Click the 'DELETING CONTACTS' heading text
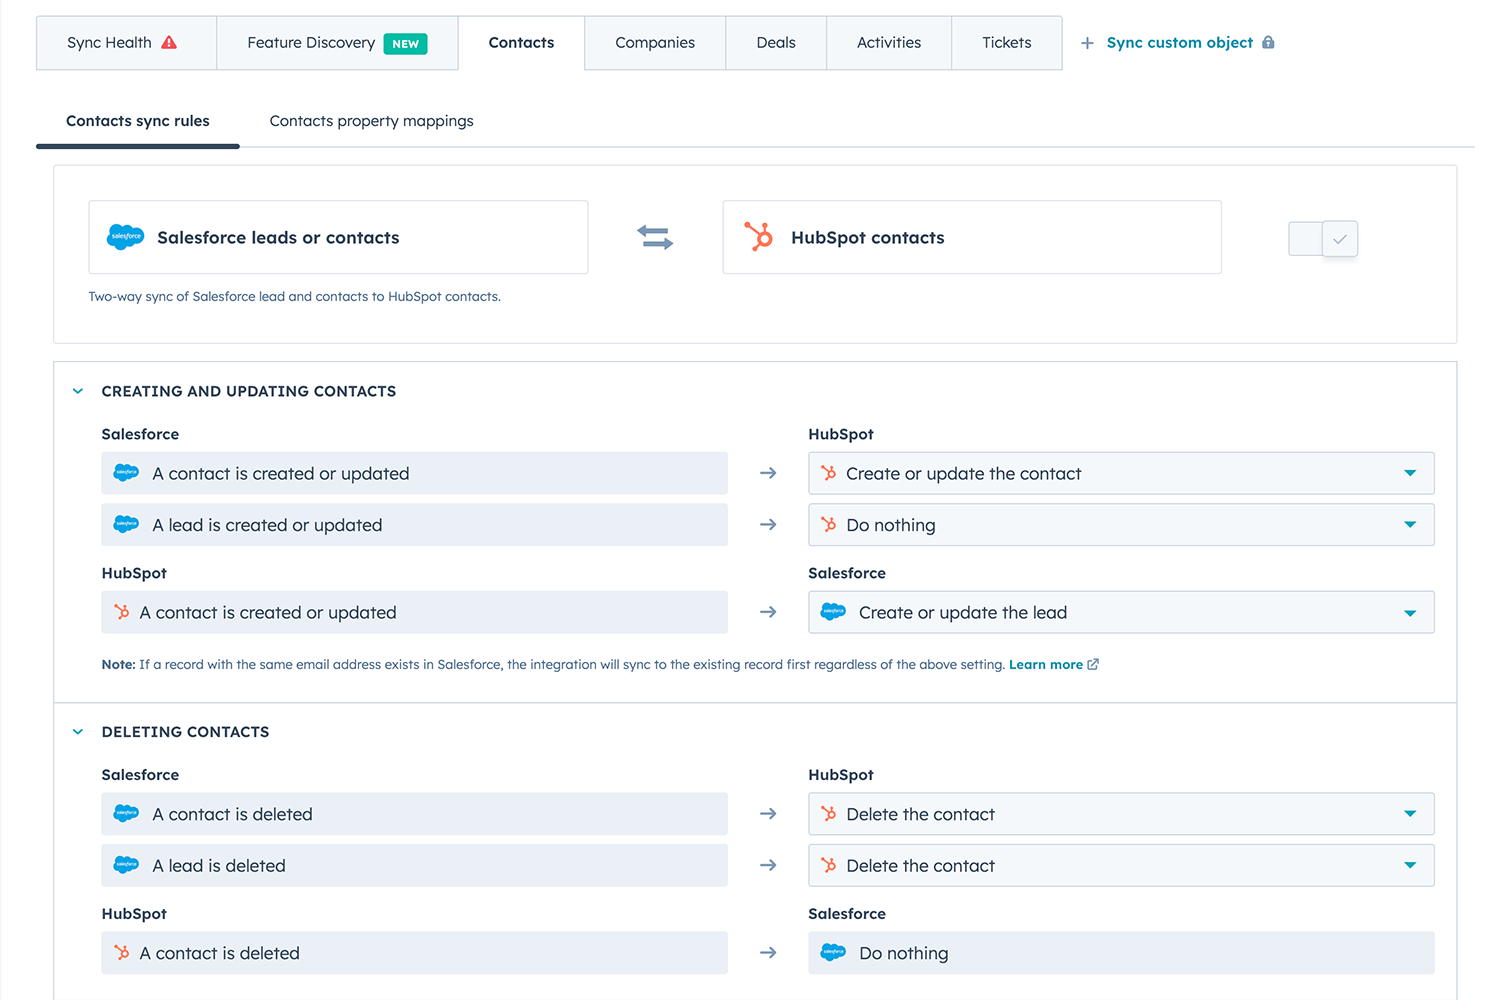This screenshot has width=1509, height=1000. [185, 732]
